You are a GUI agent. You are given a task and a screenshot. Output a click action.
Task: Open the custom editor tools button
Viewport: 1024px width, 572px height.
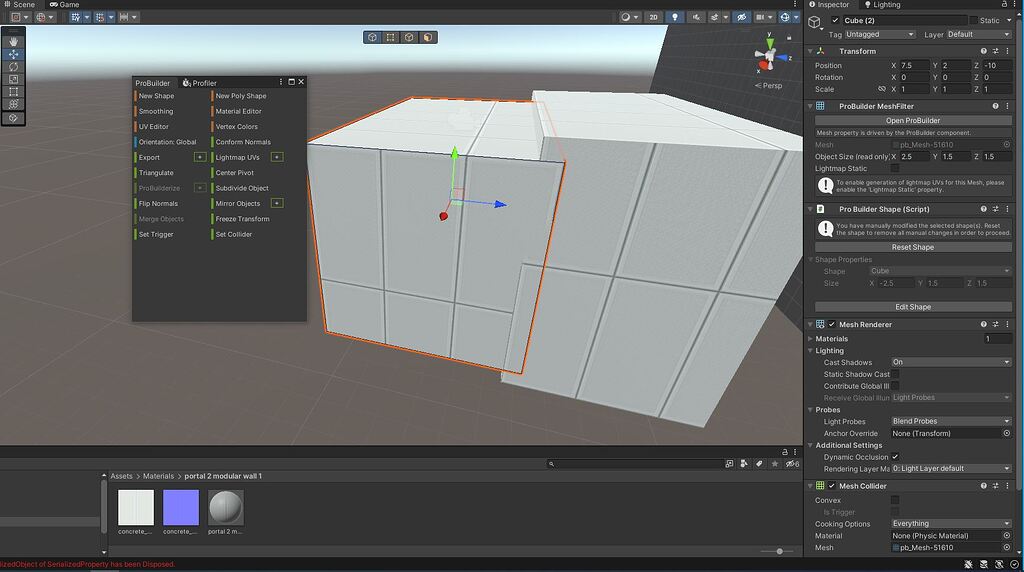point(13,118)
